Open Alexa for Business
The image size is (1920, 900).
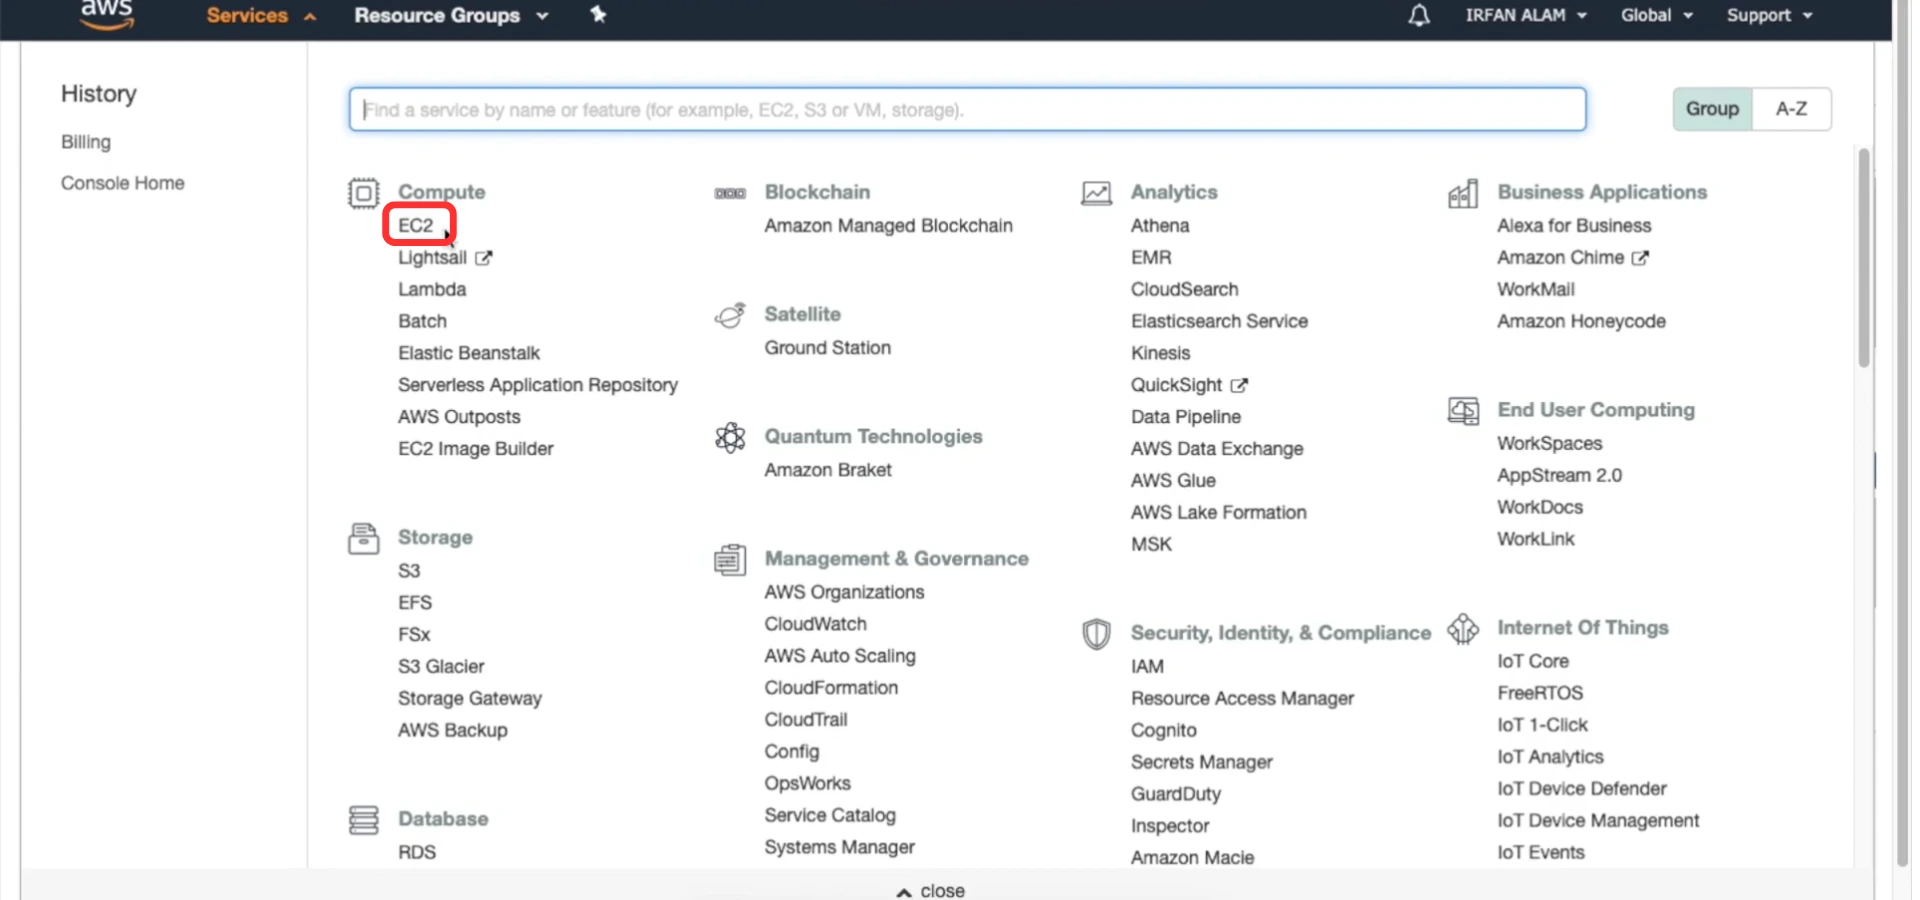coord(1574,226)
